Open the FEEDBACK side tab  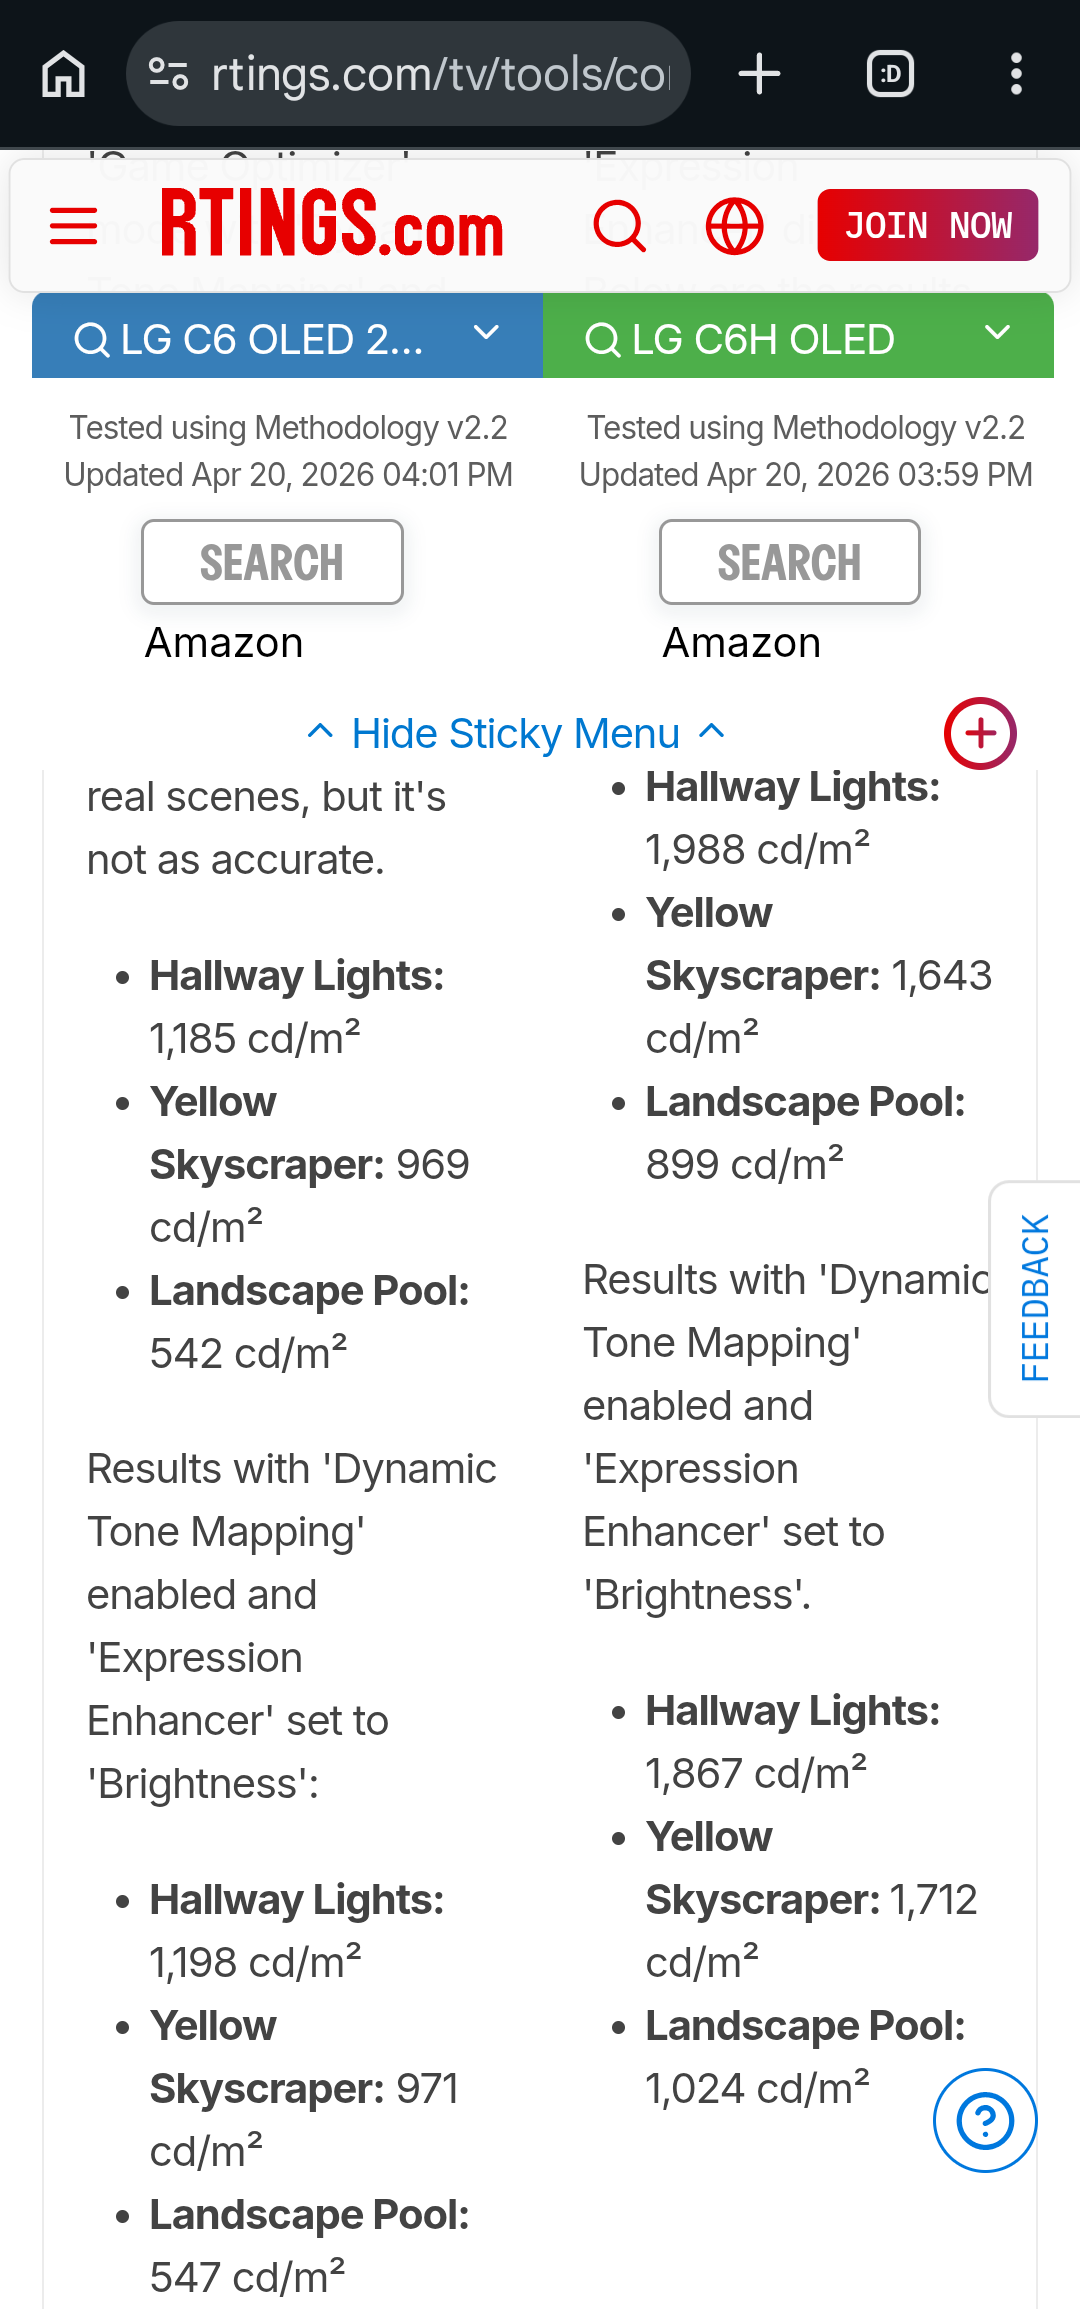(x=1036, y=1298)
